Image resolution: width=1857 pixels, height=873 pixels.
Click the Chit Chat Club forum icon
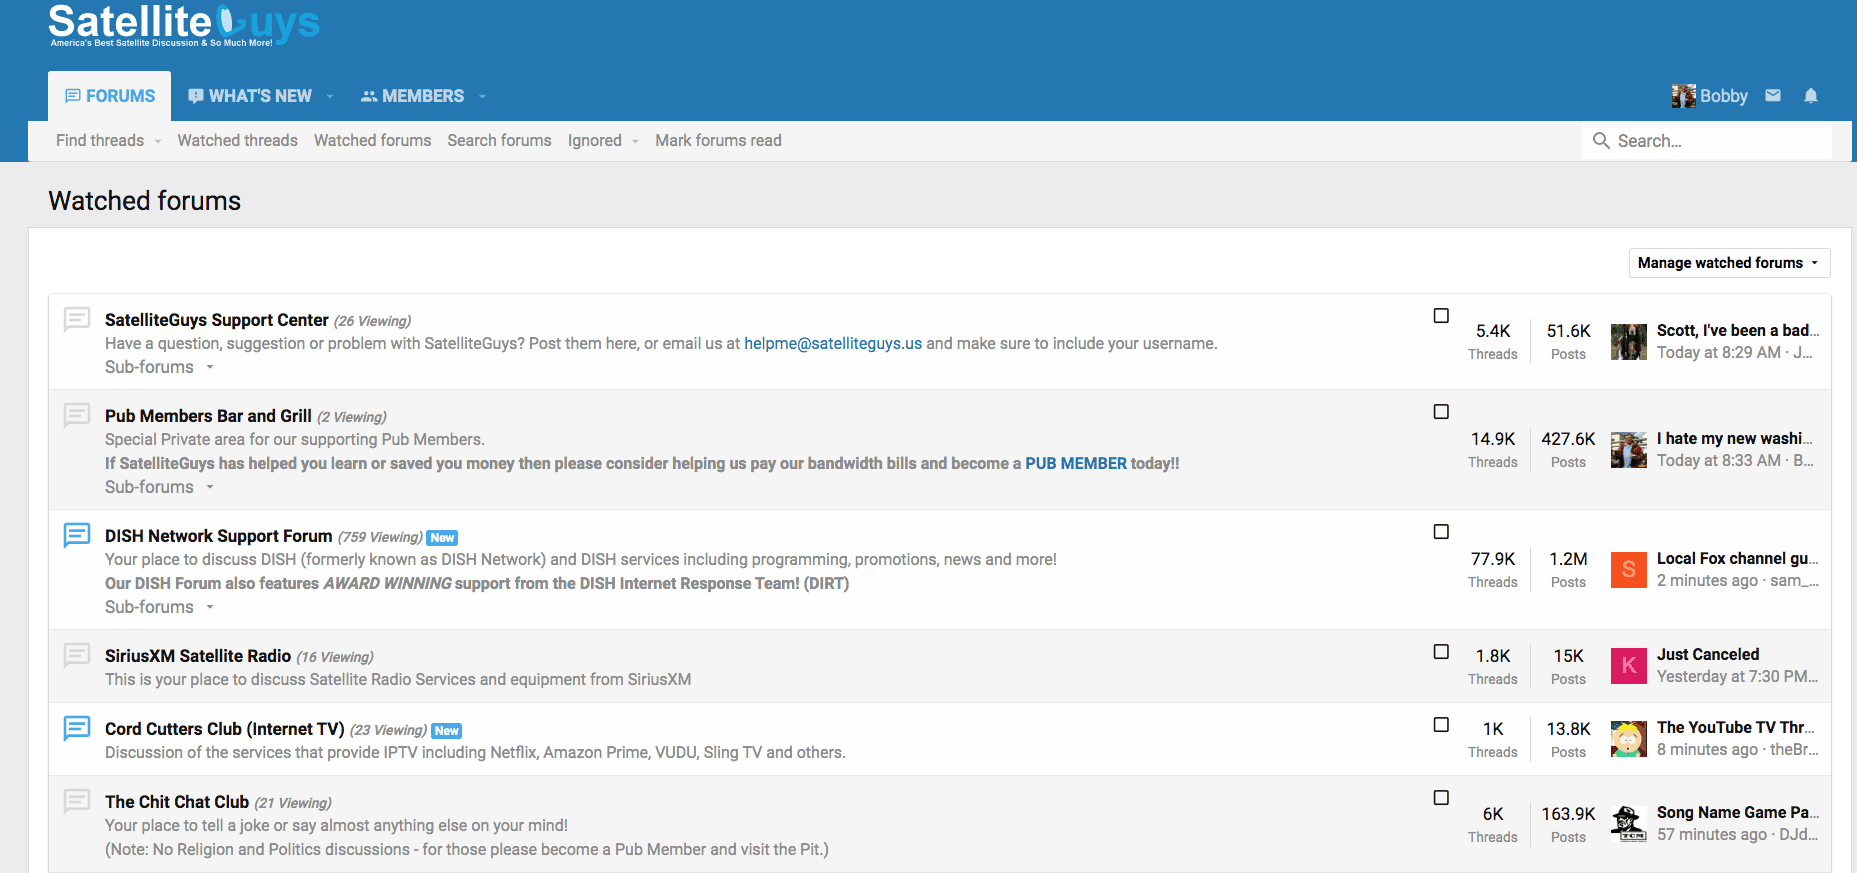(x=77, y=801)
